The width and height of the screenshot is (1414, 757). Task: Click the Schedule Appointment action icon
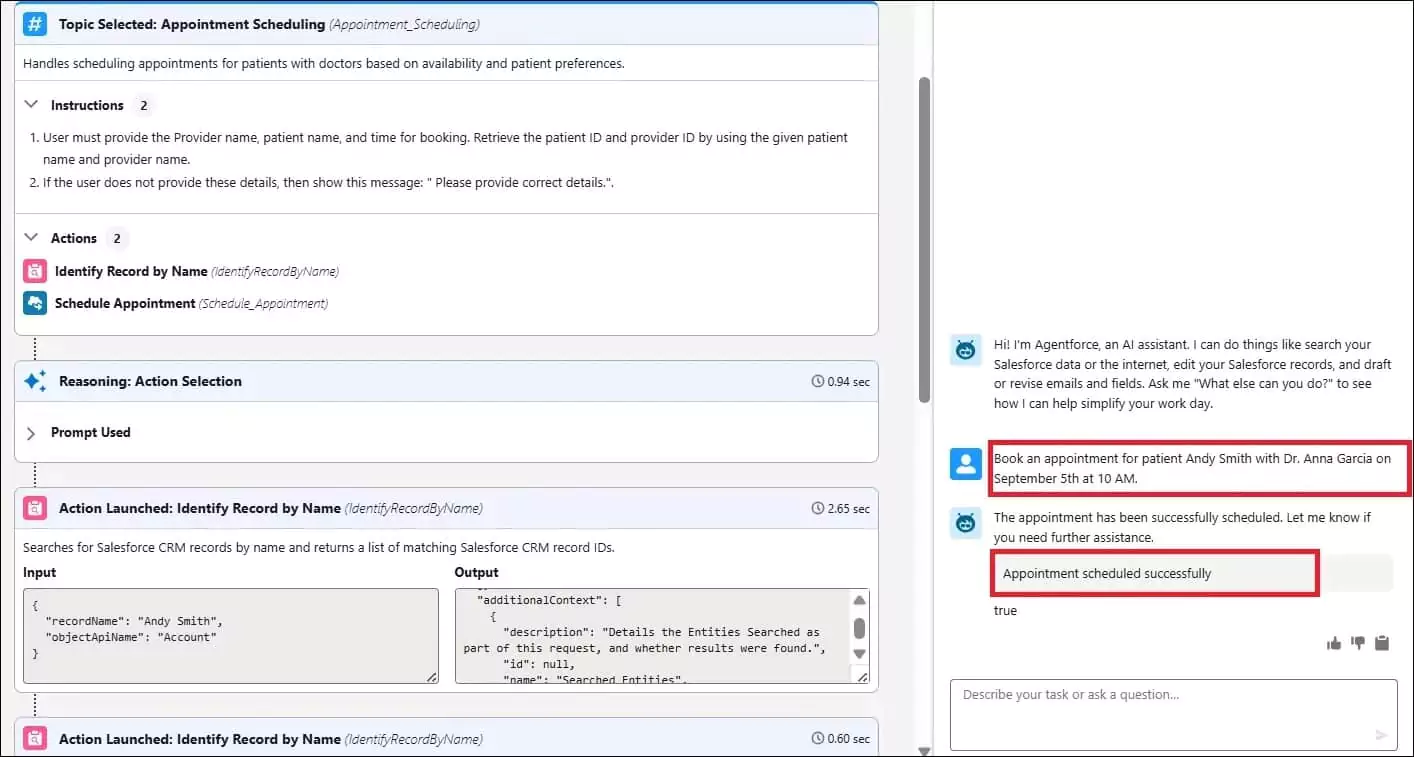tap(35, 303)
